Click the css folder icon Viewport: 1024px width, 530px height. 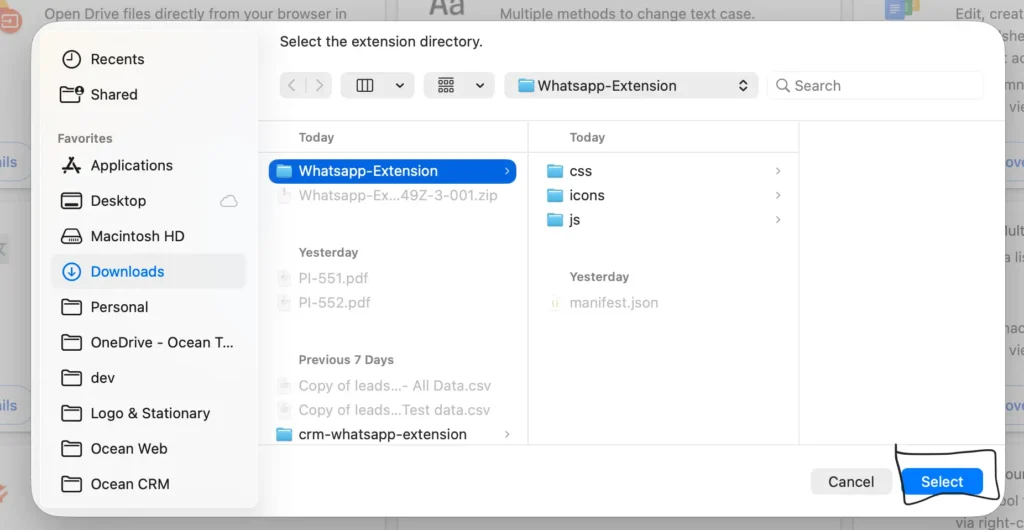click(x=554, y=171)
